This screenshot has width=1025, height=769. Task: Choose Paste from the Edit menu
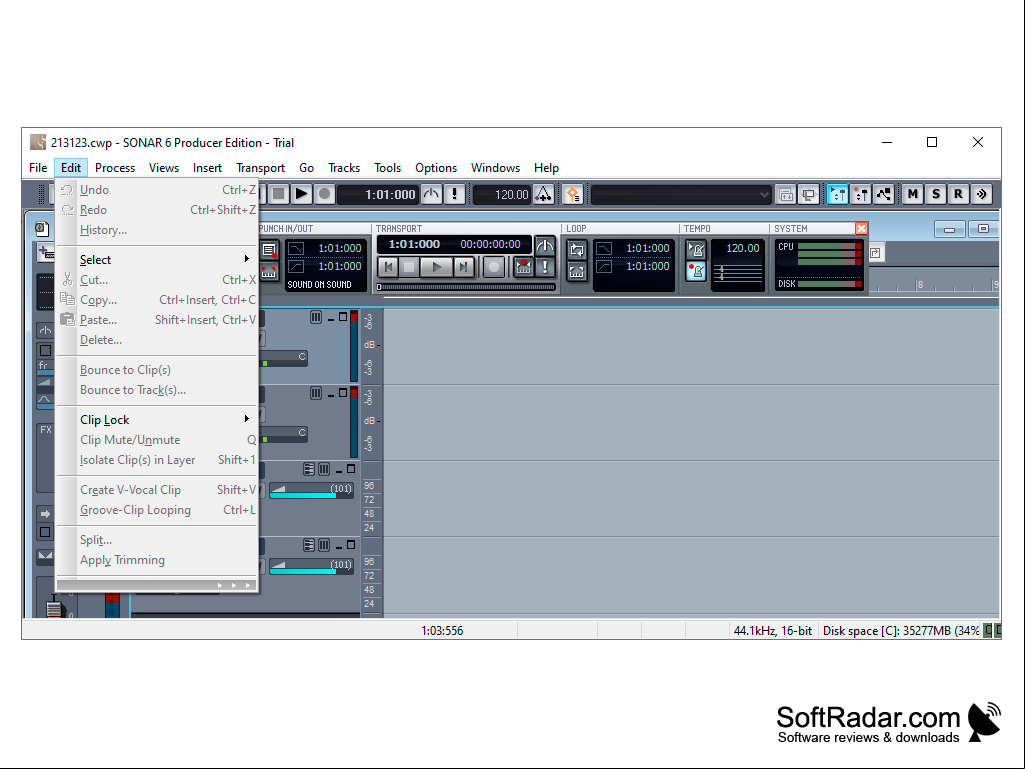156,320
